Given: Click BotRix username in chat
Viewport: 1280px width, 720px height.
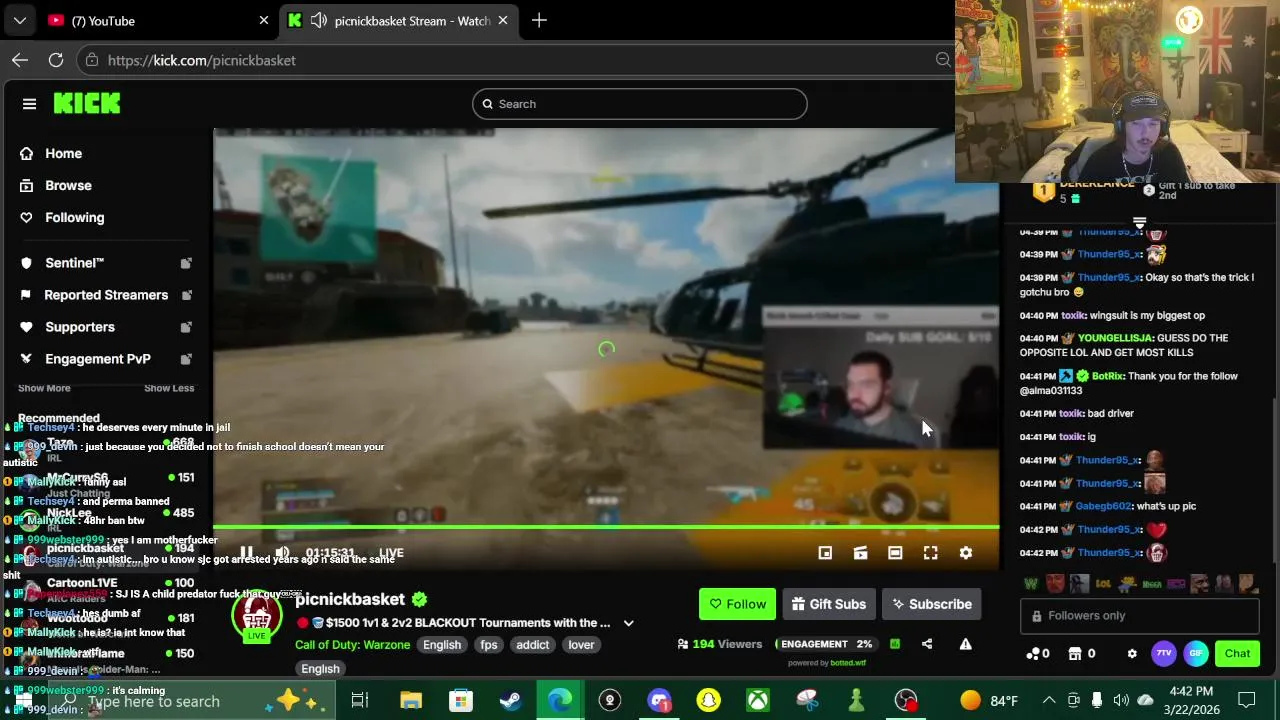Looking at the screenshot, I should point(1107,376).
